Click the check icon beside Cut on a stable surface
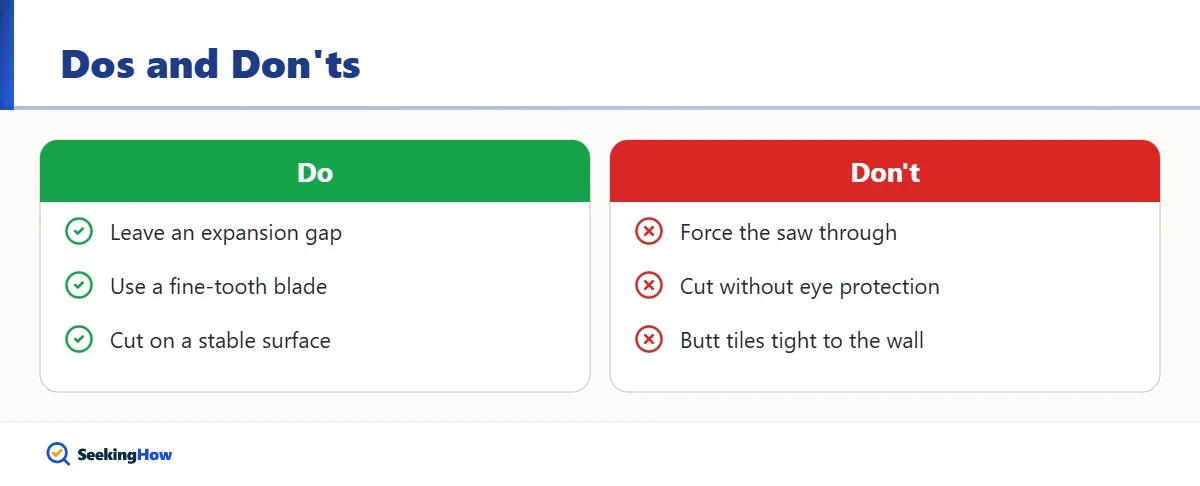This screenshot has height=486, width=1200. click(79, 340)
